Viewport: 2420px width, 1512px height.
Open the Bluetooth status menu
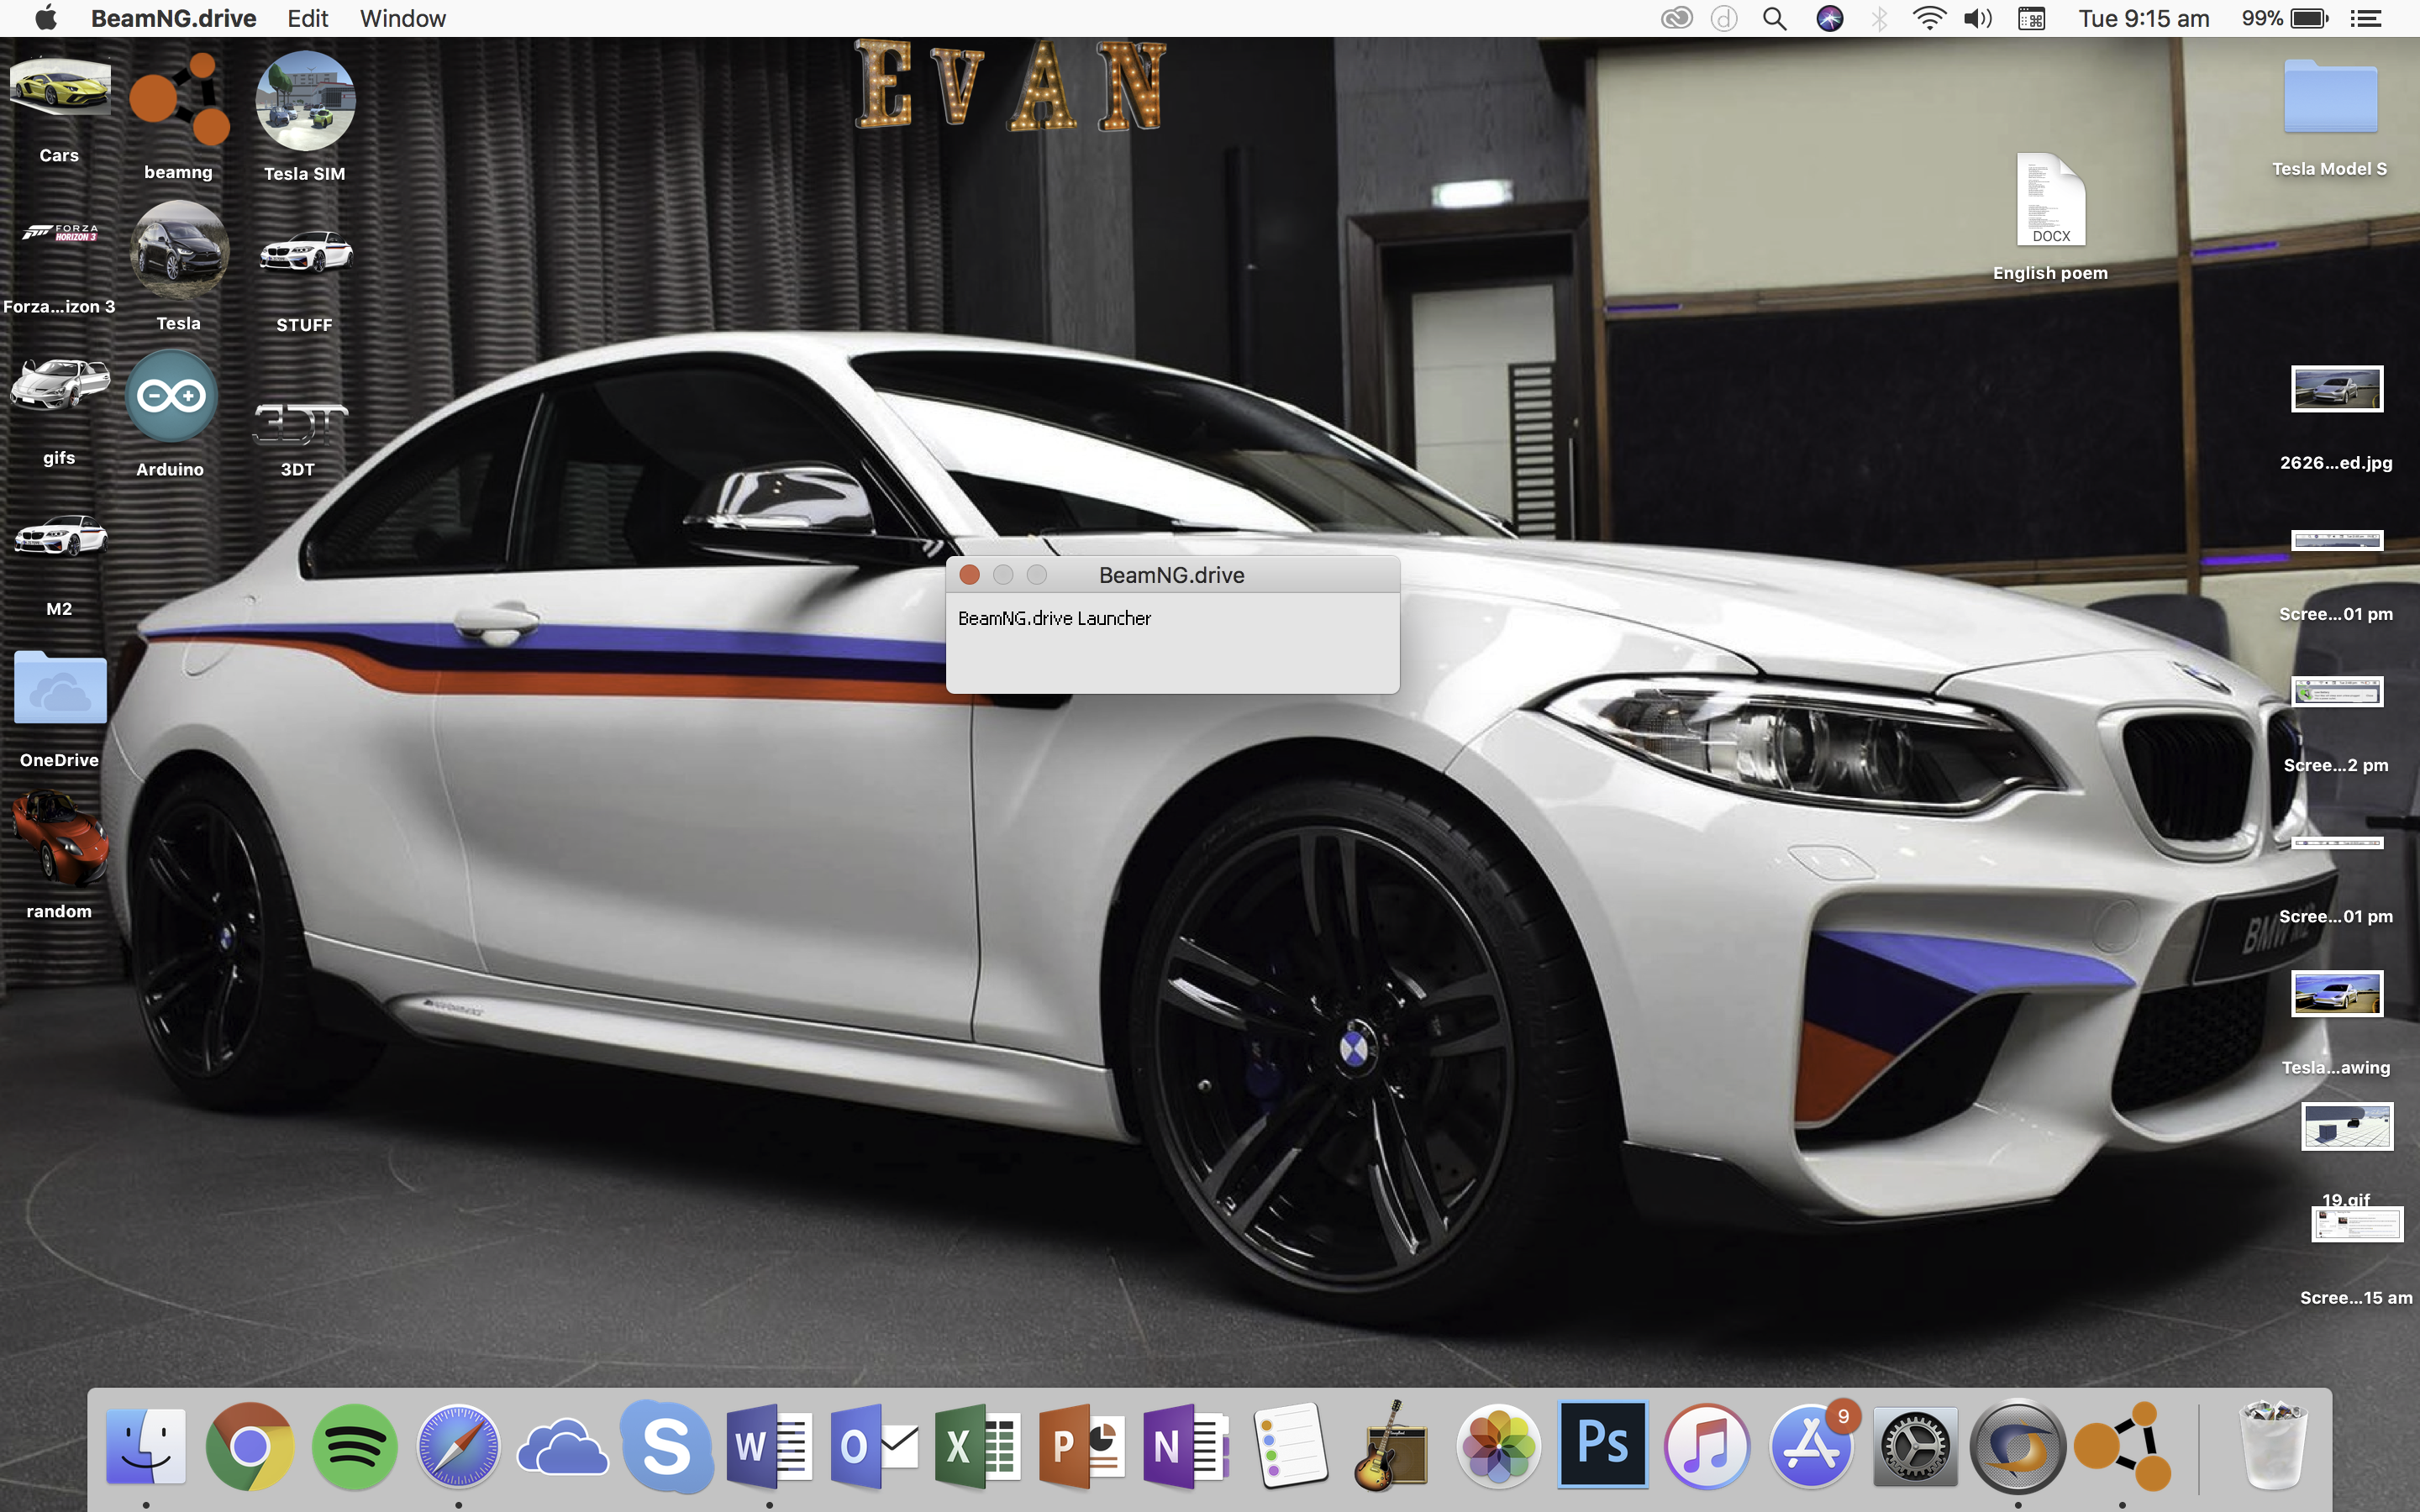(x=1880, y=18)
